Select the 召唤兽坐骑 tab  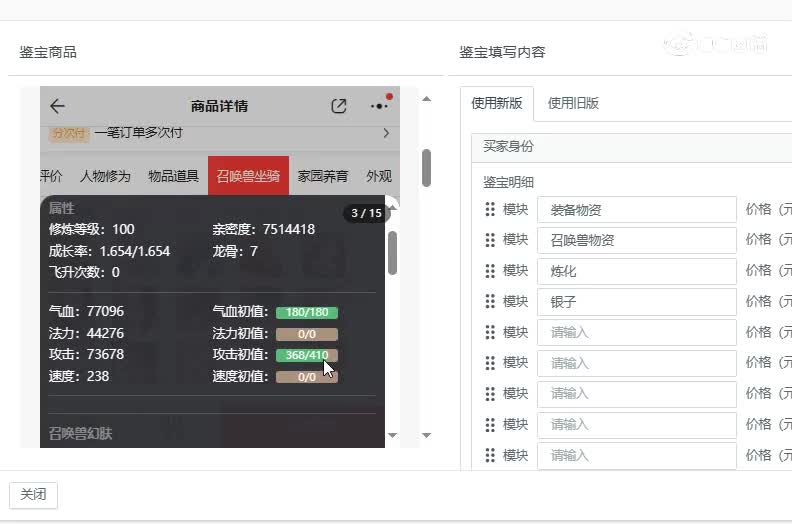[x=248, y=176]
